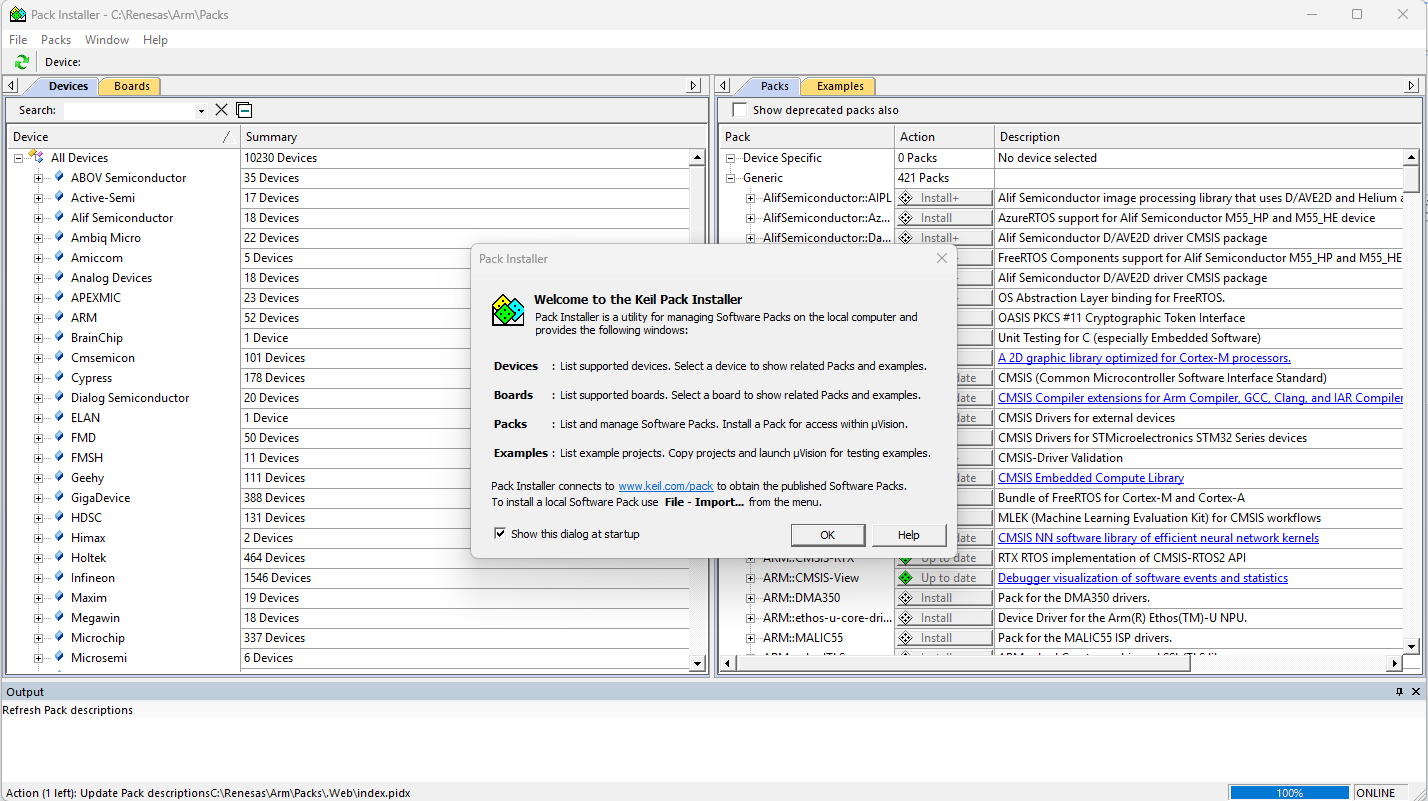Click the 100% progress bar in status bar
The image size is (1428, 801).
[x=1289, y=793]
